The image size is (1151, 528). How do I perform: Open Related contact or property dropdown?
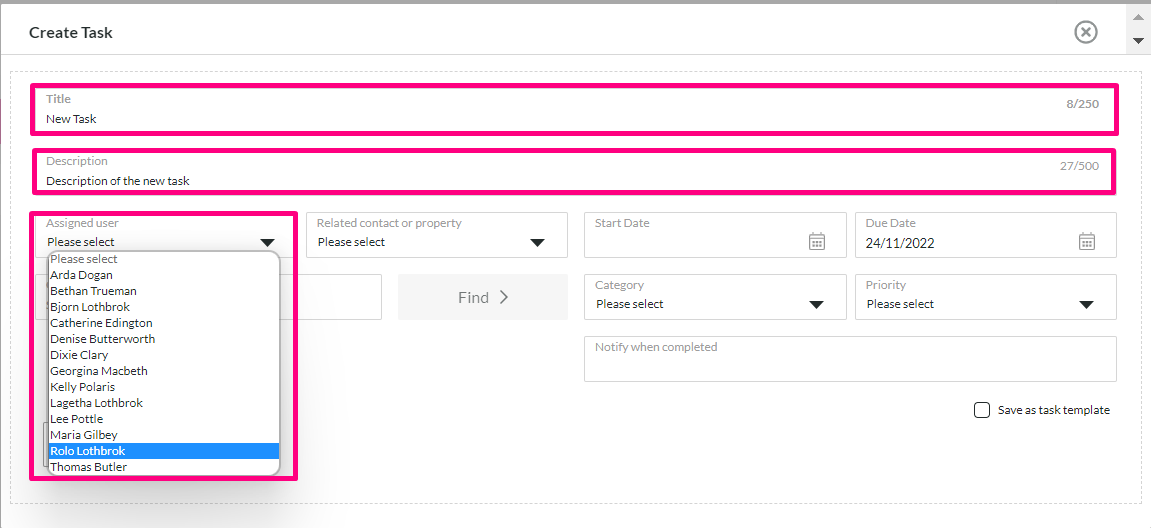(x=437, y=235)
